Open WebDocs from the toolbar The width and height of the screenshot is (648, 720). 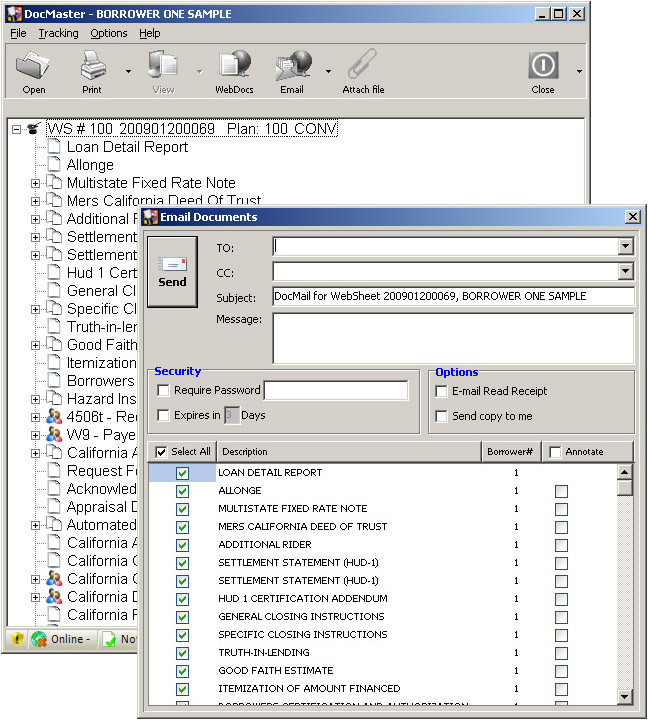(234, 67)
